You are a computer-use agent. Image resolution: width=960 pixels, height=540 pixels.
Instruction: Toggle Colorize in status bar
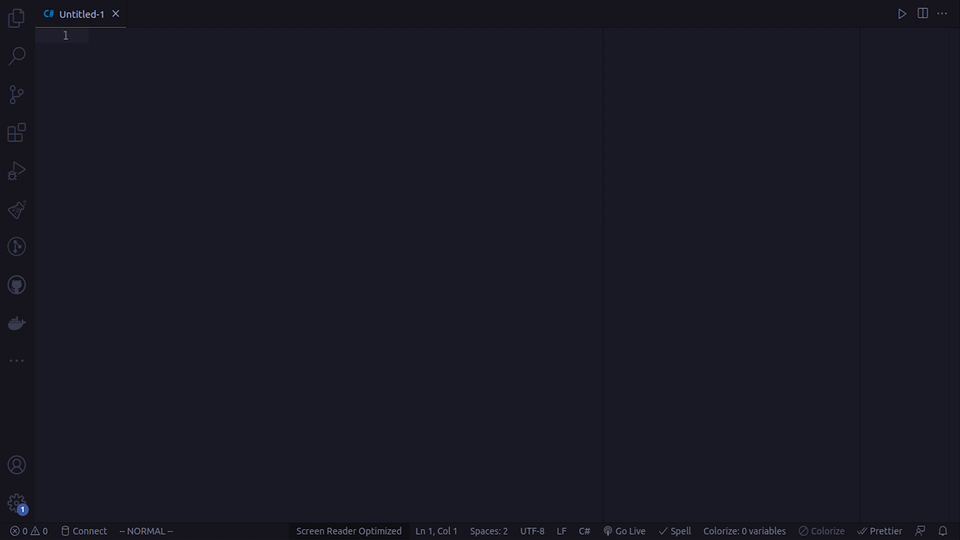click(822, 531)
